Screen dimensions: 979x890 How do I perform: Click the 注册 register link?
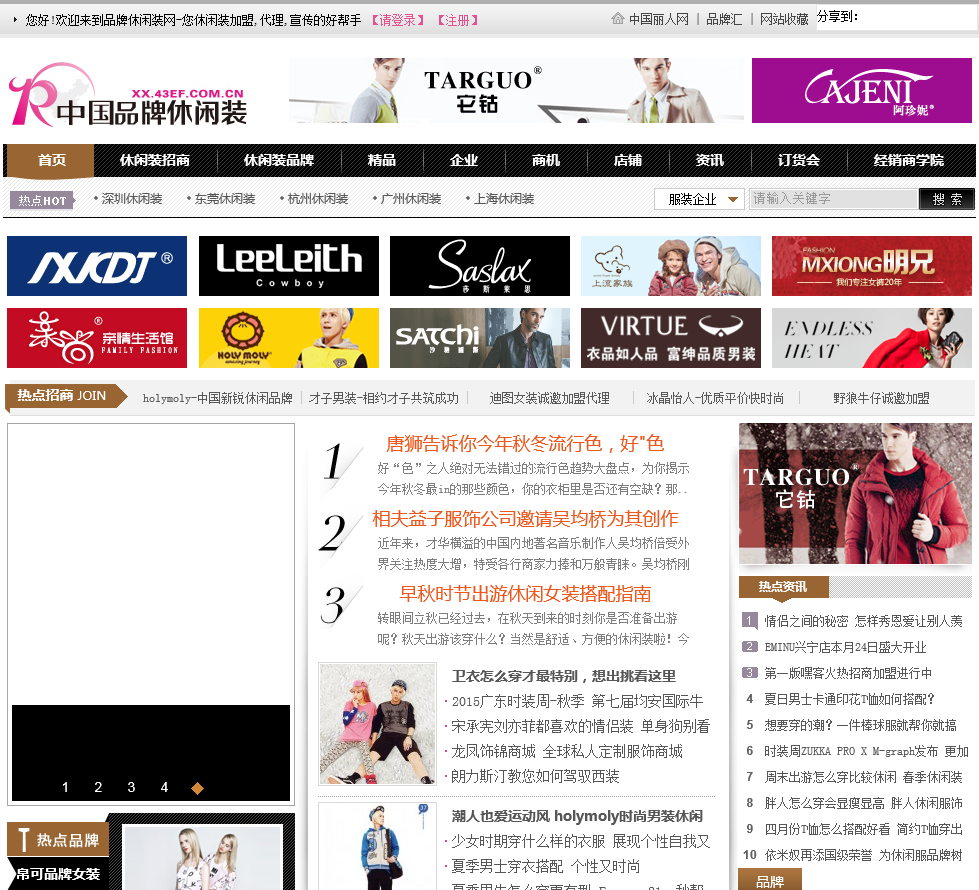[x=458, y=20]
